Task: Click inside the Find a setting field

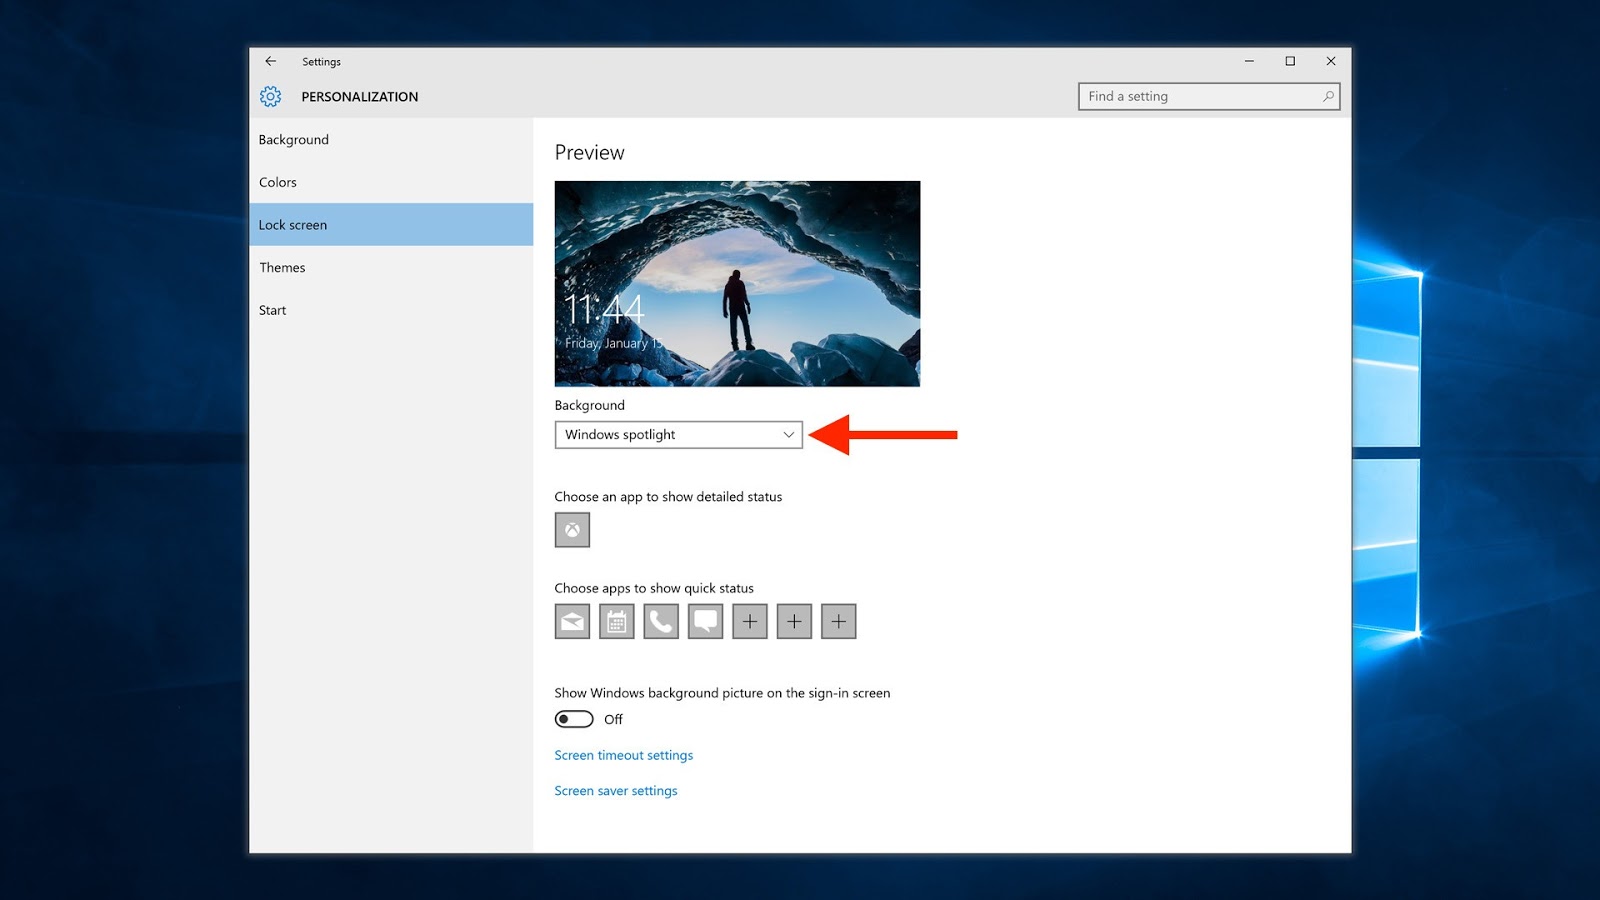Action: [x=1180, y=96]
